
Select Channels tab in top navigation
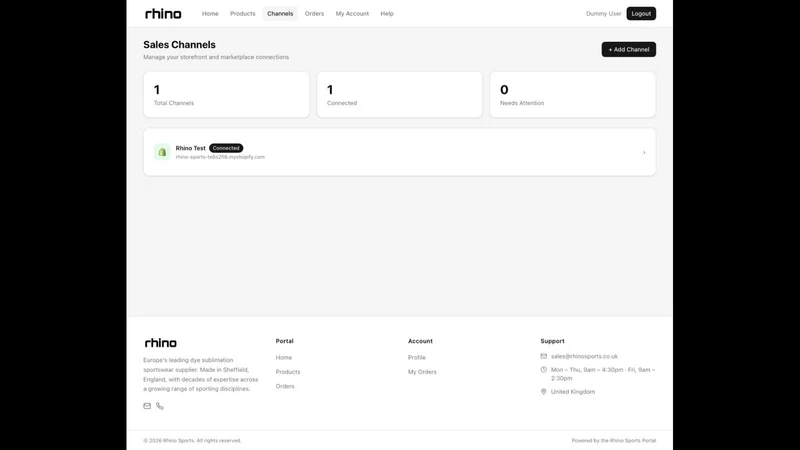[x=280, y=14]
